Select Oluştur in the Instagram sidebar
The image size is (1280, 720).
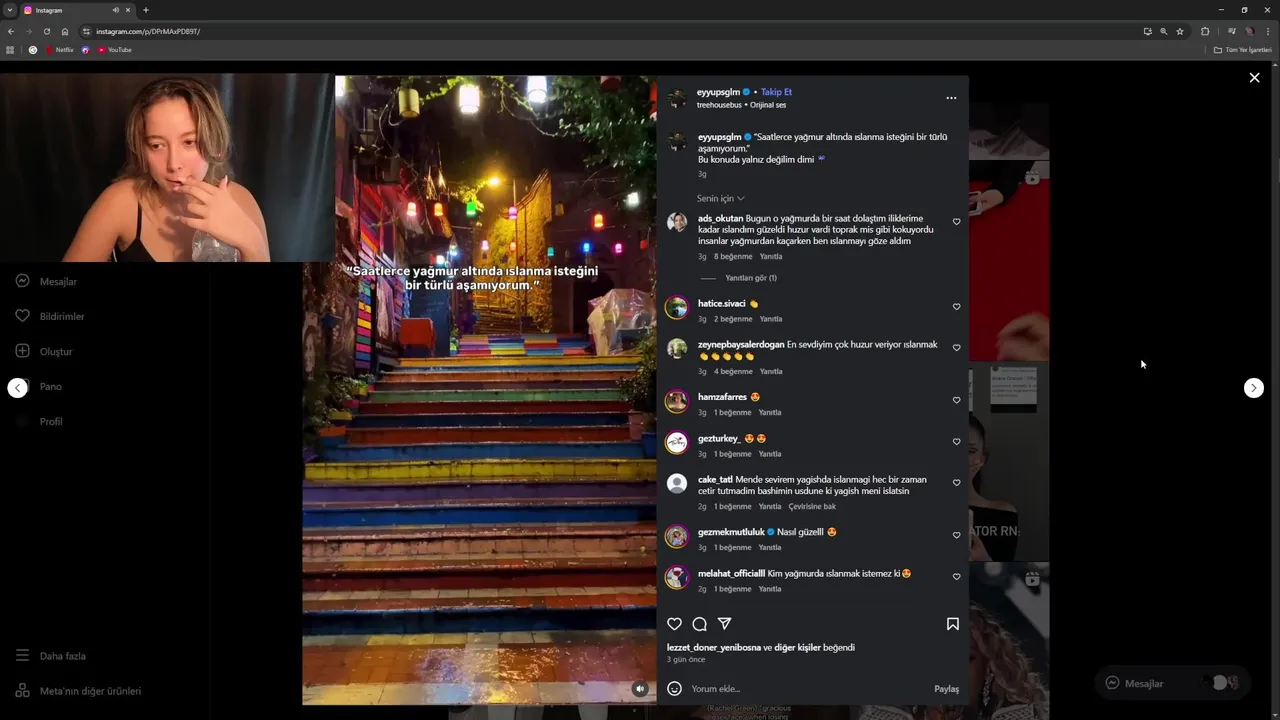(44, 352)
